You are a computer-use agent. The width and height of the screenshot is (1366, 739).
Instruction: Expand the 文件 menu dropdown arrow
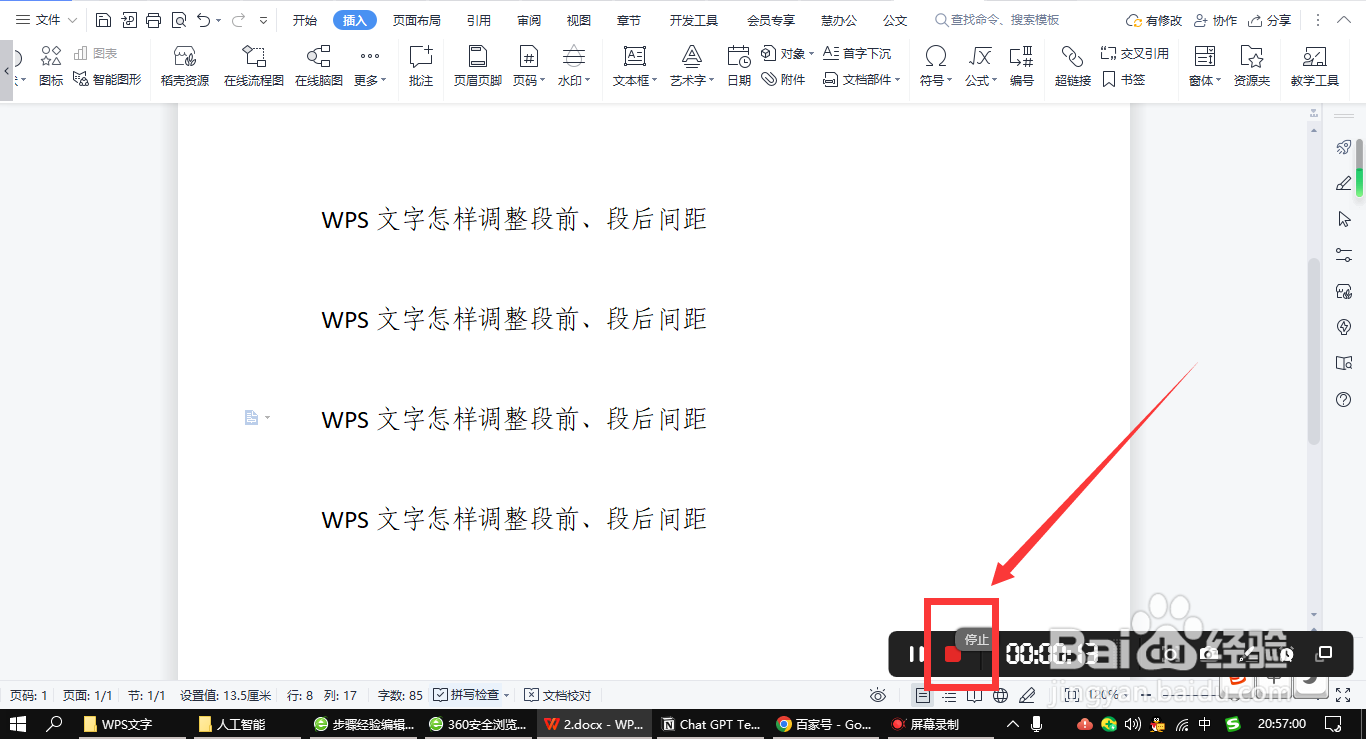click(x=72, y=20)
